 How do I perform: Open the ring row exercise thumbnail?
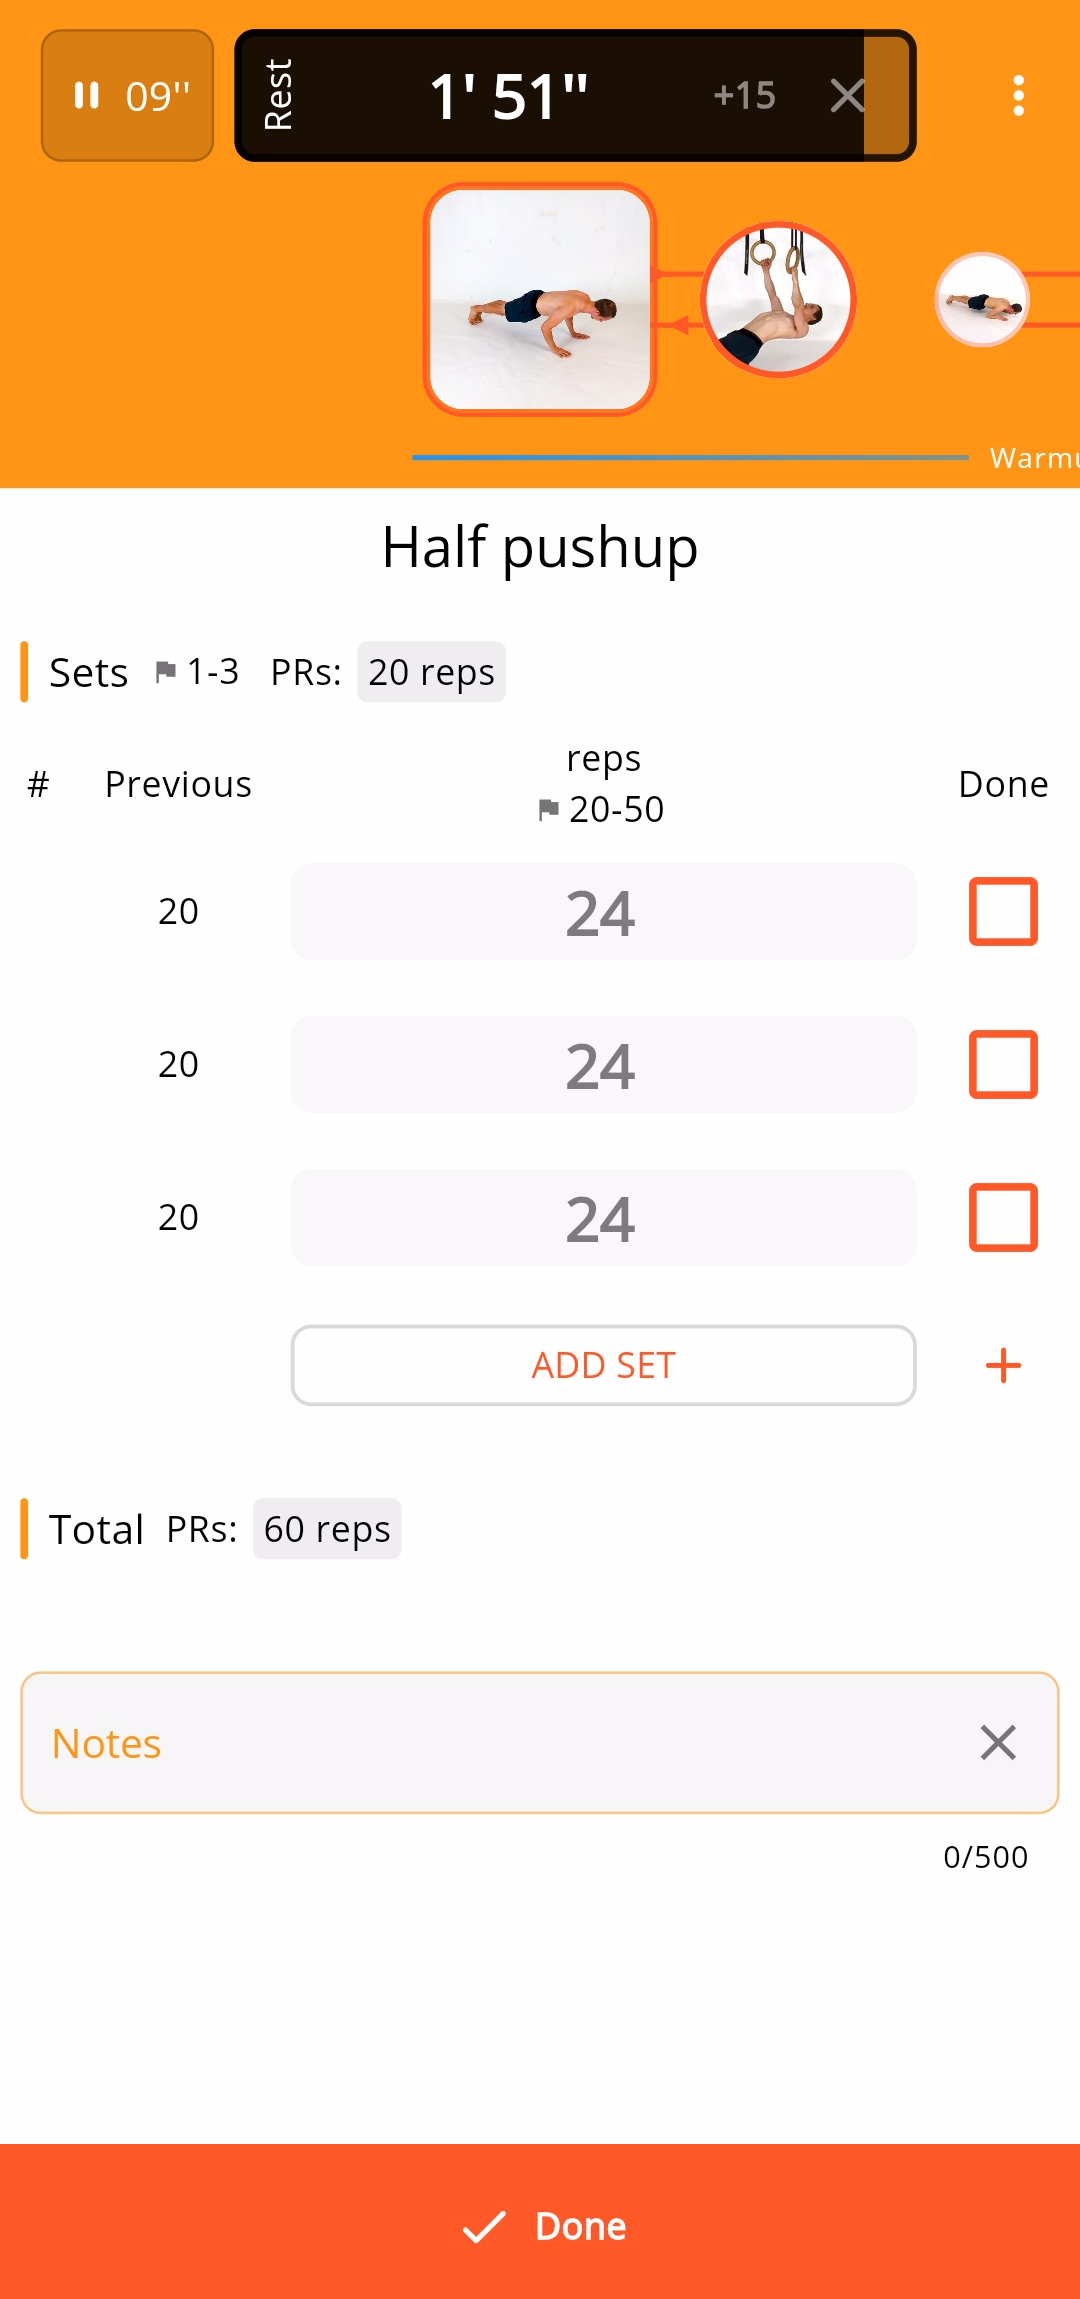[778, 299]
